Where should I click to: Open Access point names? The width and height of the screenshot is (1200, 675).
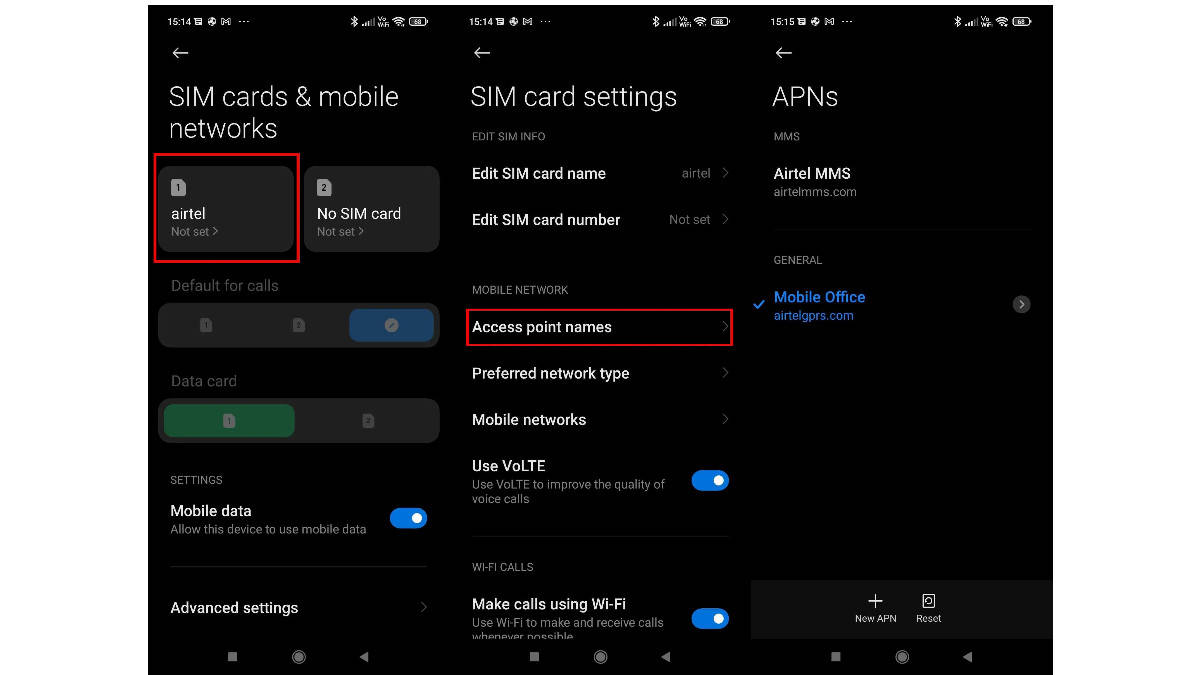coord(600,327)
